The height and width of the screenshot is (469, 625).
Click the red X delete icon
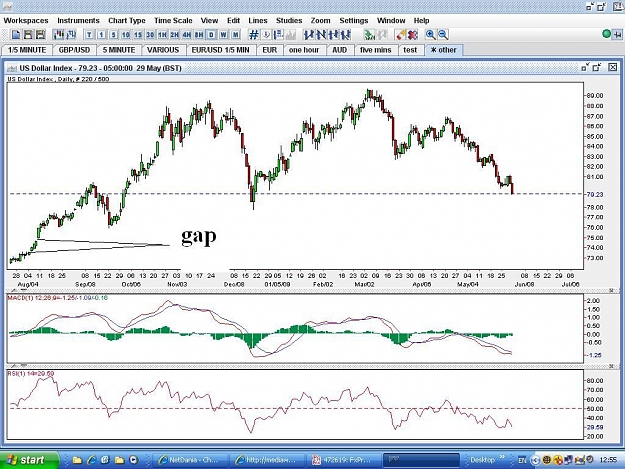click(x=413, y=35)
